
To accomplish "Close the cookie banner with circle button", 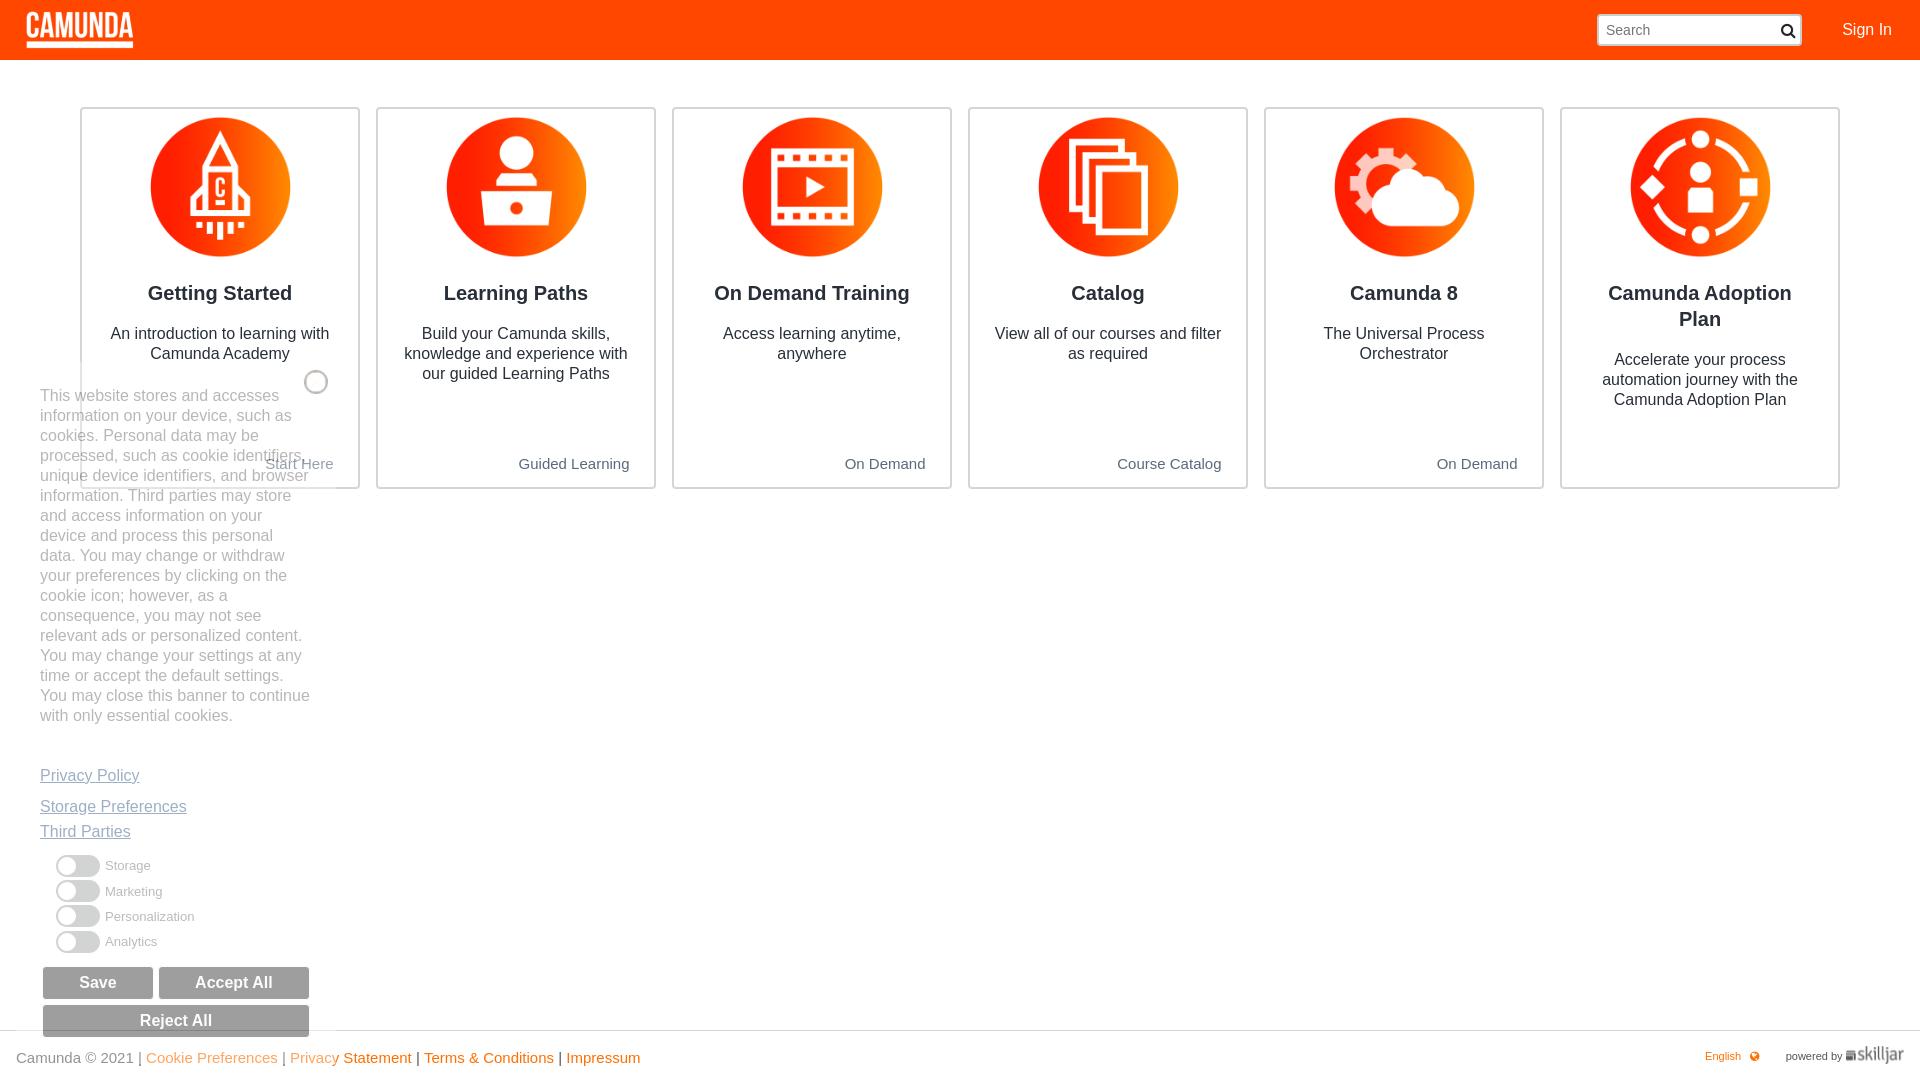I will (x=316, y=382).
